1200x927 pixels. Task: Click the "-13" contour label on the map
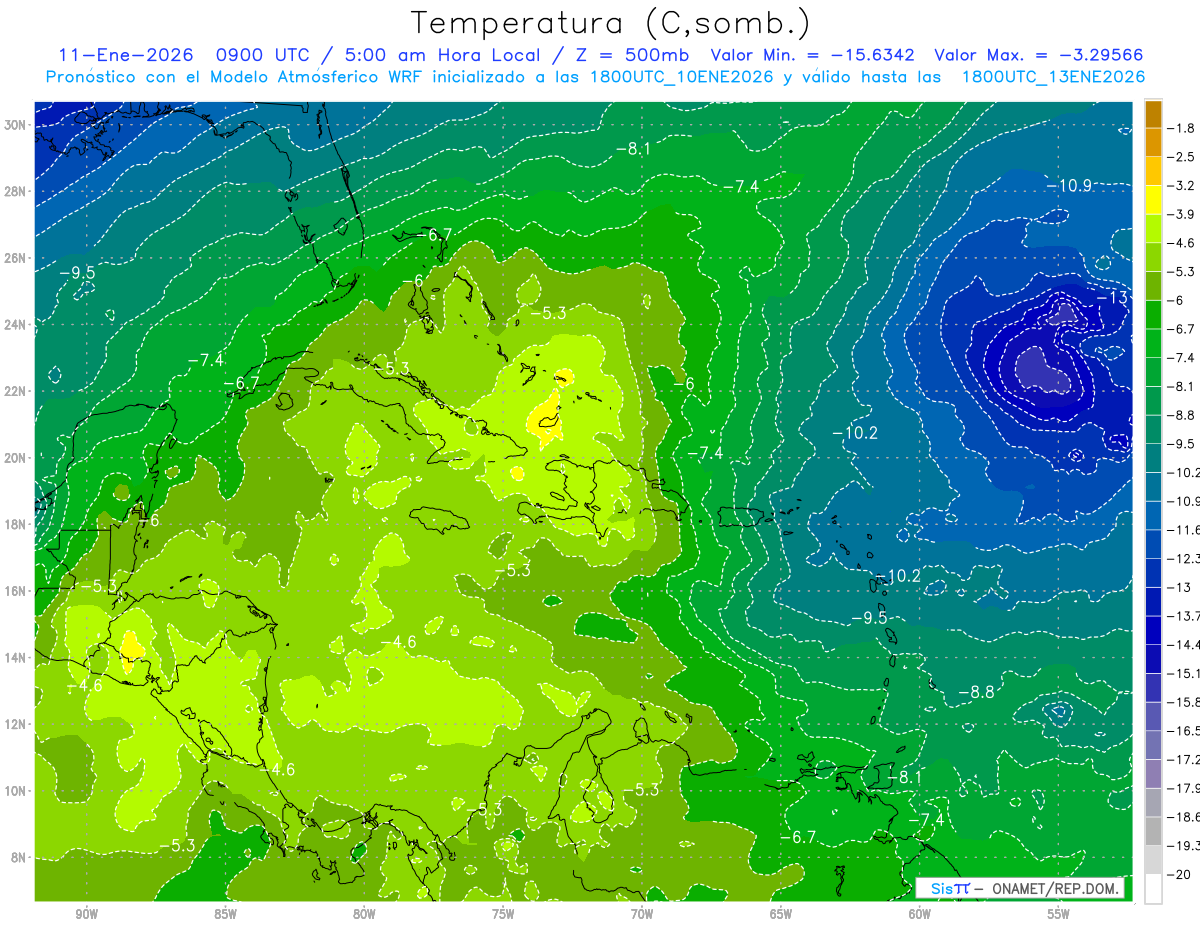tap(1112, 298)
